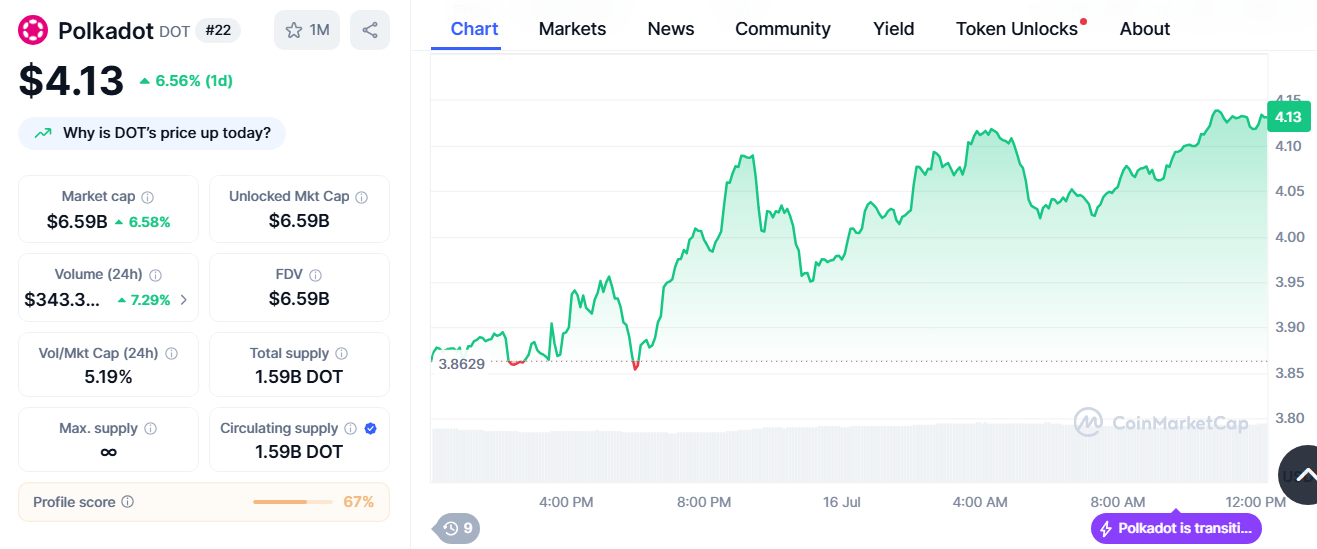The height and width of the screenshot is (549, 1317).
Task: Click the $6.59B Unlocked Mkt Cap value
Action: 299,221
